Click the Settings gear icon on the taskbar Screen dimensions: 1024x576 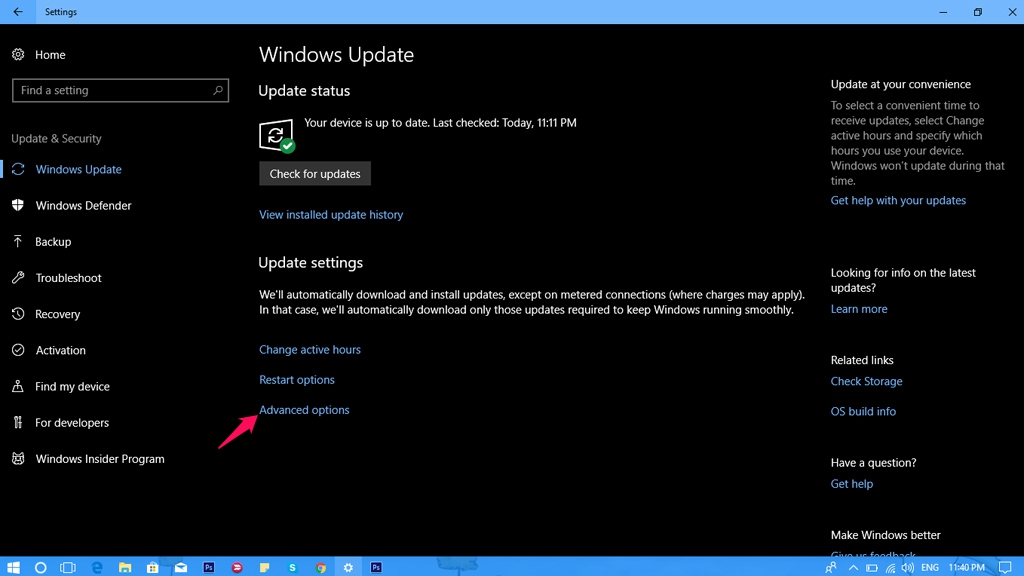pos(348,567)
